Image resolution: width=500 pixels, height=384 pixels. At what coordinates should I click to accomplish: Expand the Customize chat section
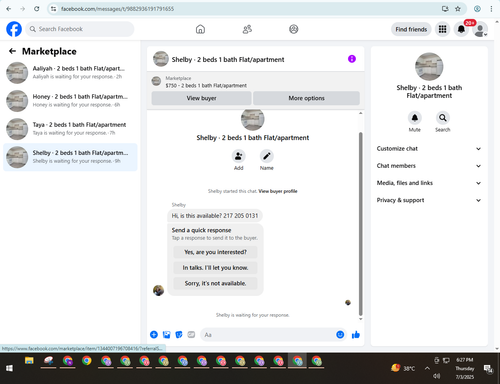click(x=429, y=149)
